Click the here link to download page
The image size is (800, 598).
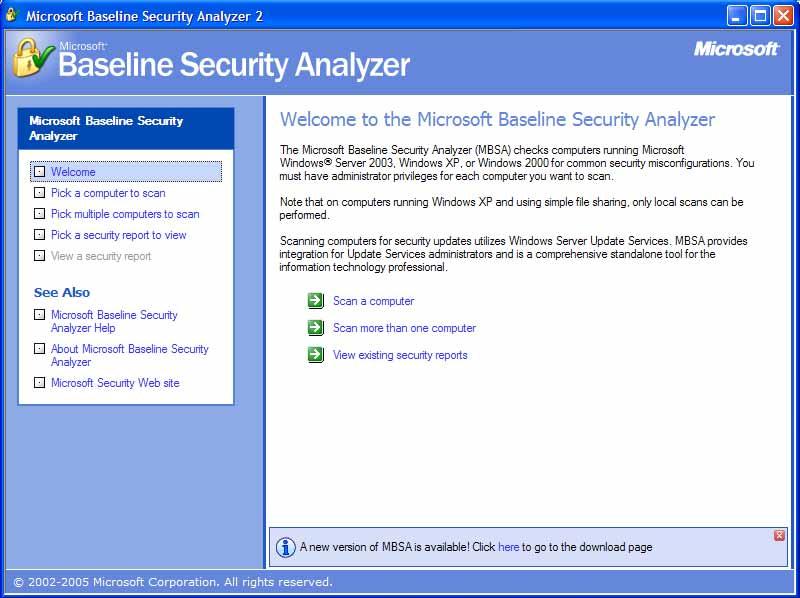click(x=508, y=547)
